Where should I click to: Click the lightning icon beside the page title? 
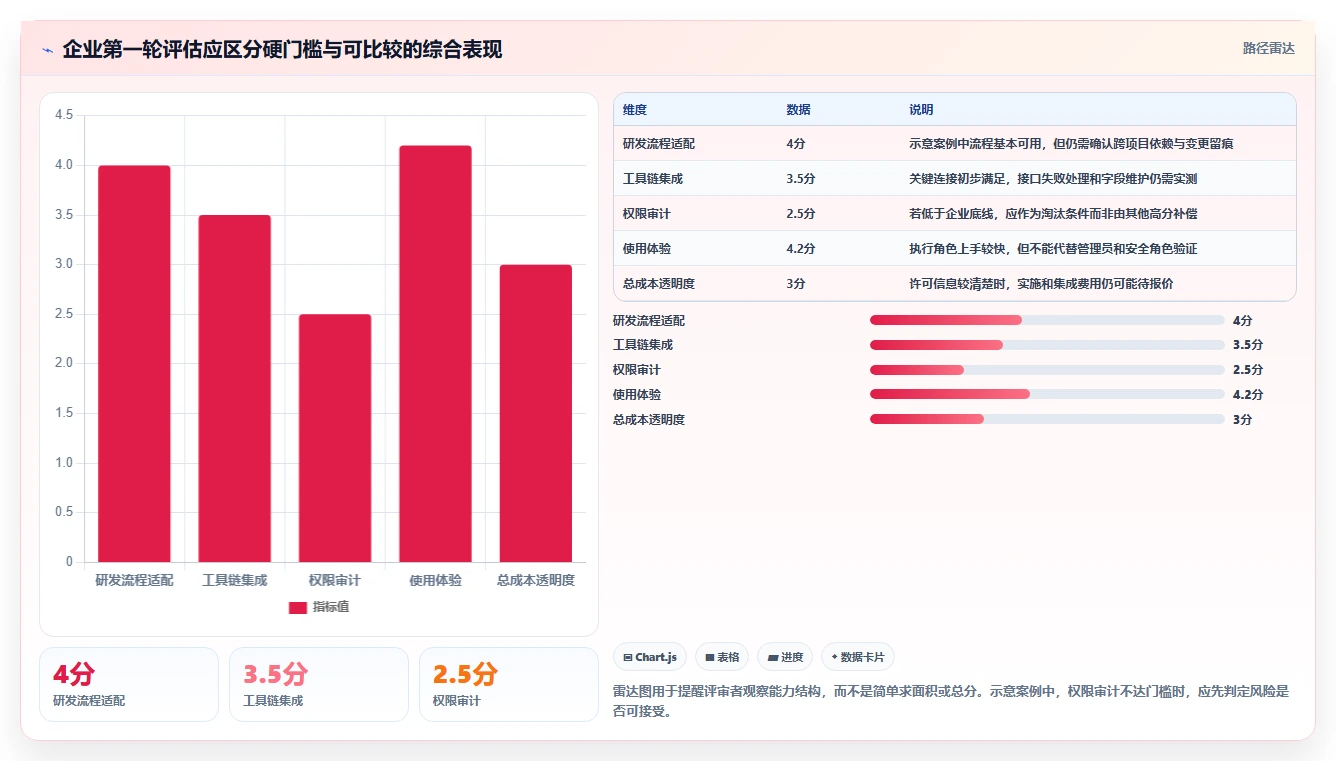(x=48, y=50)
